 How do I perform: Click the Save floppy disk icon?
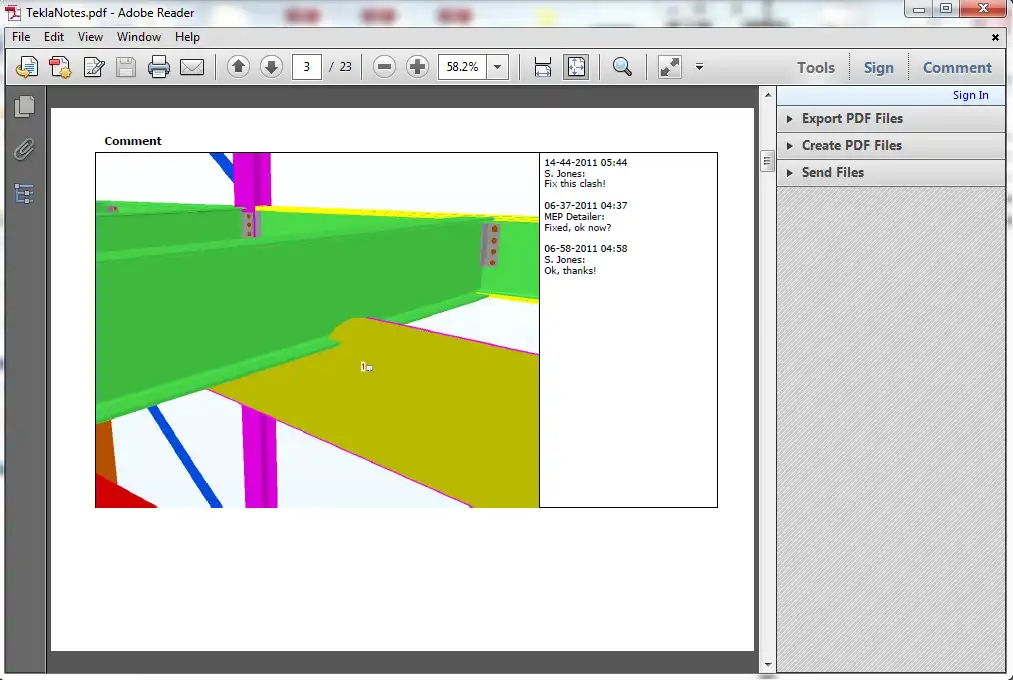click(126, 67)
